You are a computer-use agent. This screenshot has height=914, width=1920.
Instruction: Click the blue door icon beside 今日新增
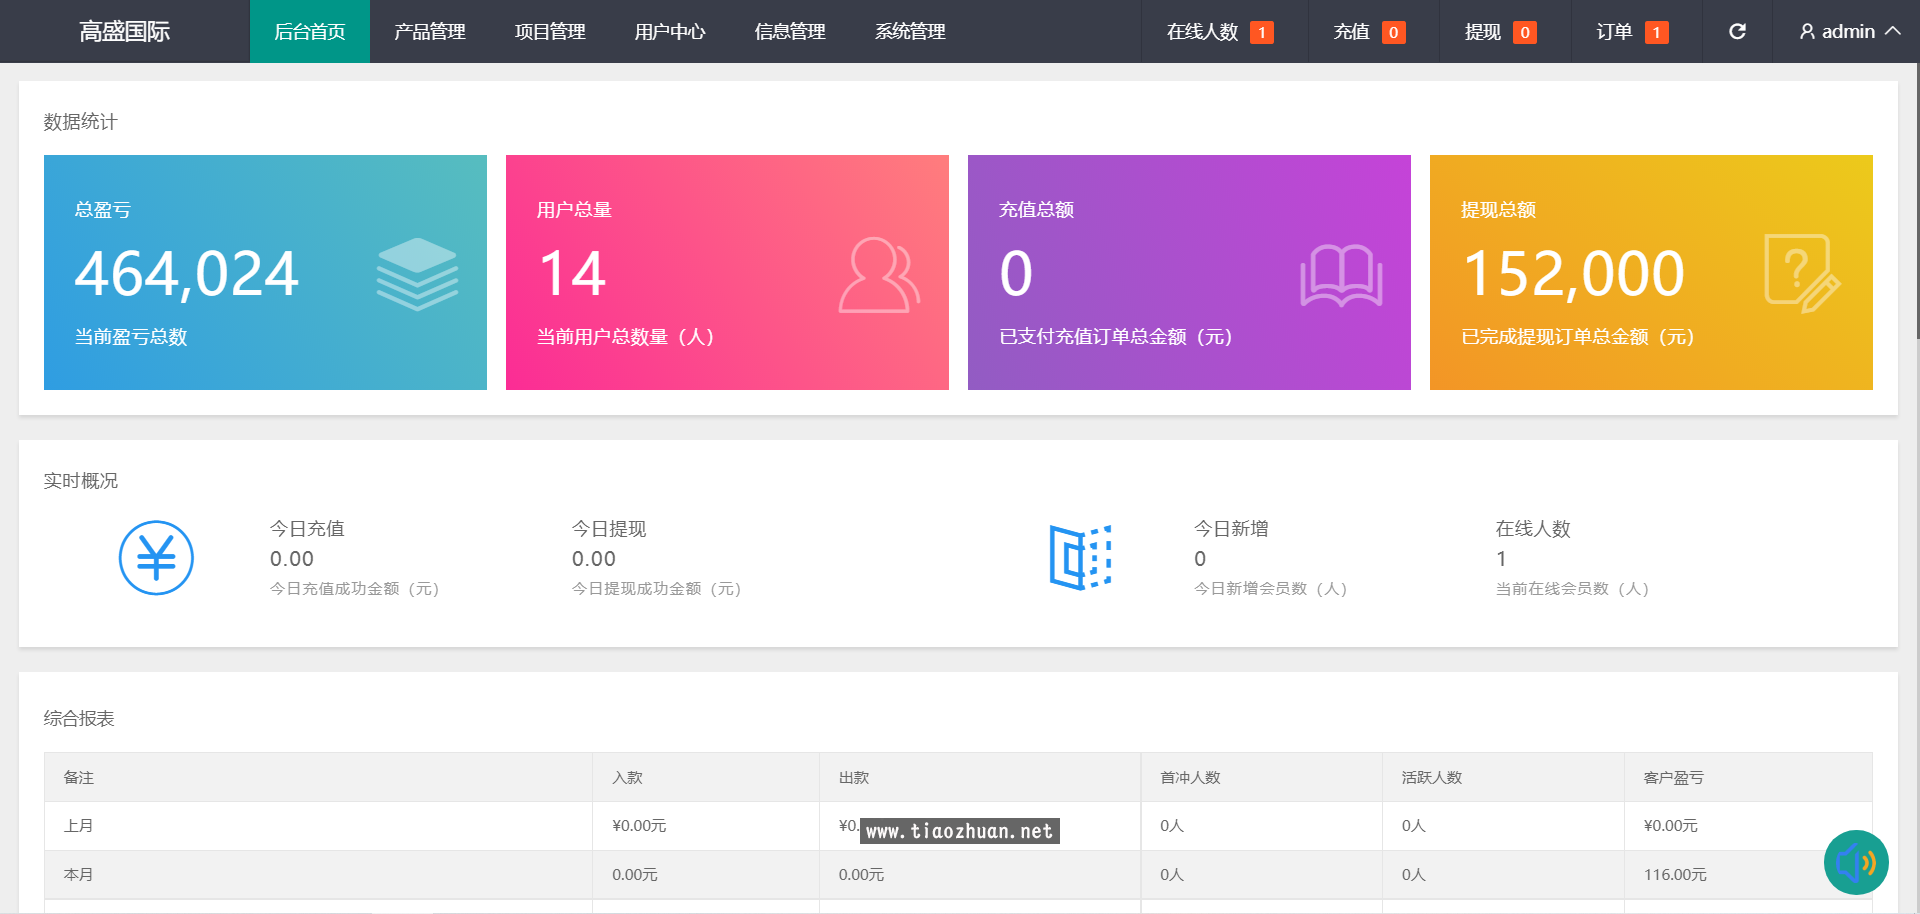[x=1080, y=557]
